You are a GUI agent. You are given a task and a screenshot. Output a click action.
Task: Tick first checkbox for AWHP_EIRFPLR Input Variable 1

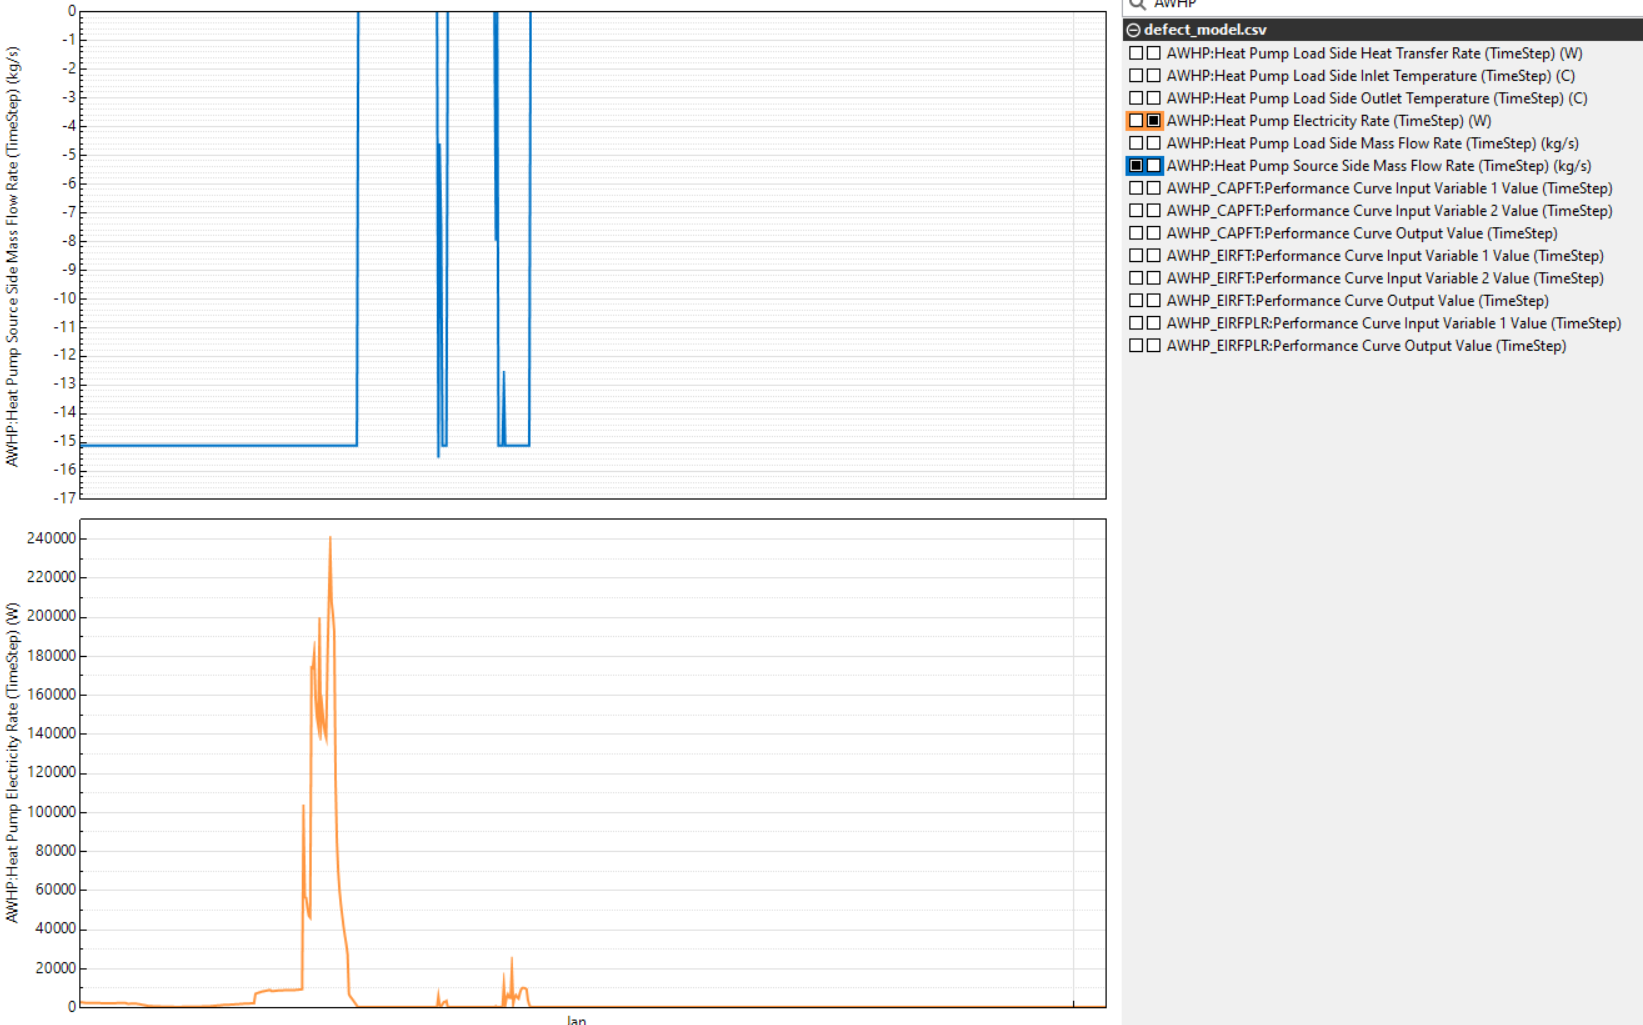(1136, 323)
